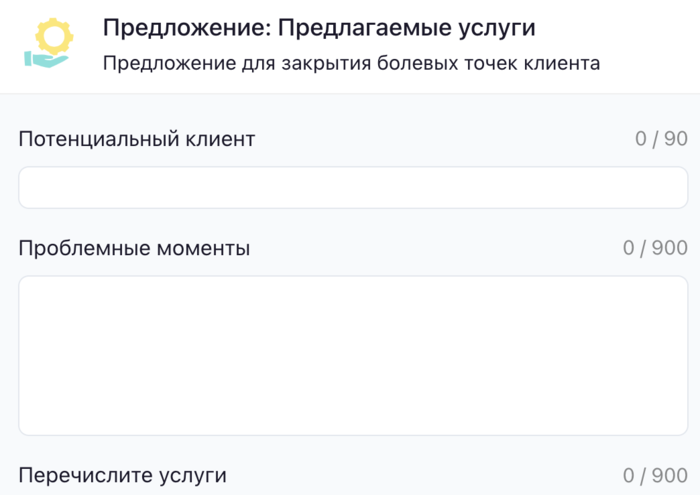This screenshot has height=495, width=700.
Task: Click the "0 / 90" character counter
Action: (661, 139)
